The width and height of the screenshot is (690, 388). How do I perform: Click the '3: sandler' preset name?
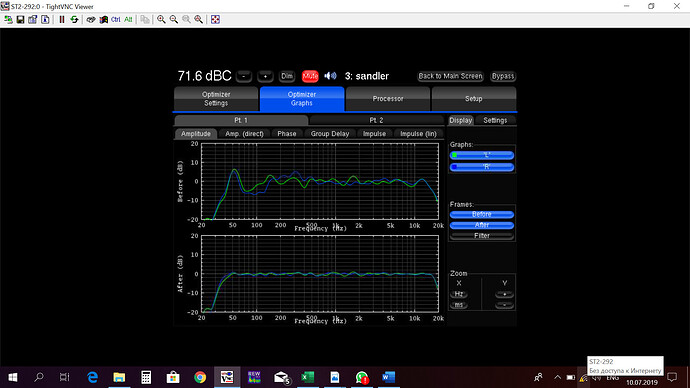click(x=367, y=76)
